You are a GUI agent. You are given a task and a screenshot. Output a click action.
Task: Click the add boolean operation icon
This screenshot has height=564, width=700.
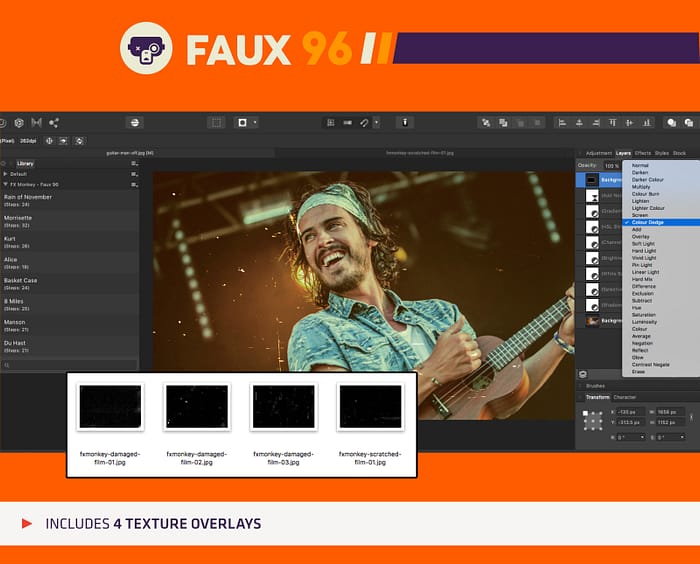(671, 123)
